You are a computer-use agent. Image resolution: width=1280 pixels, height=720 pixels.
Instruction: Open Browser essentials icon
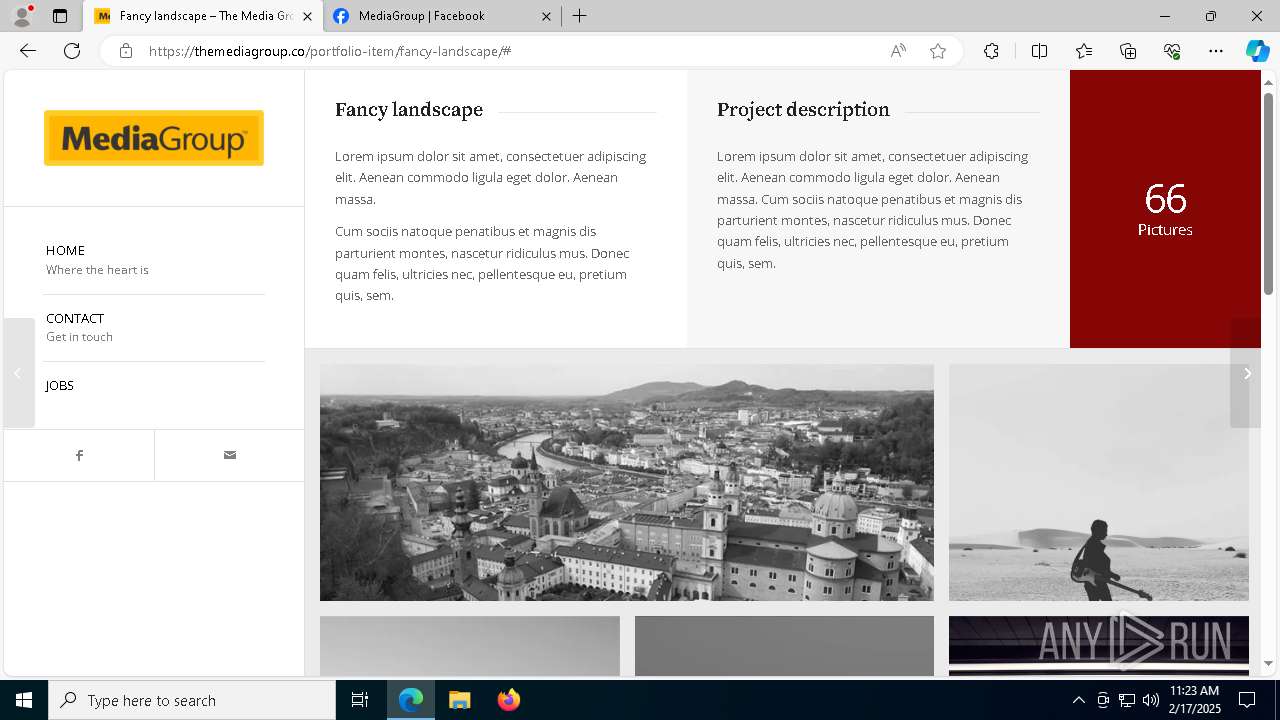pos(1172,51)
